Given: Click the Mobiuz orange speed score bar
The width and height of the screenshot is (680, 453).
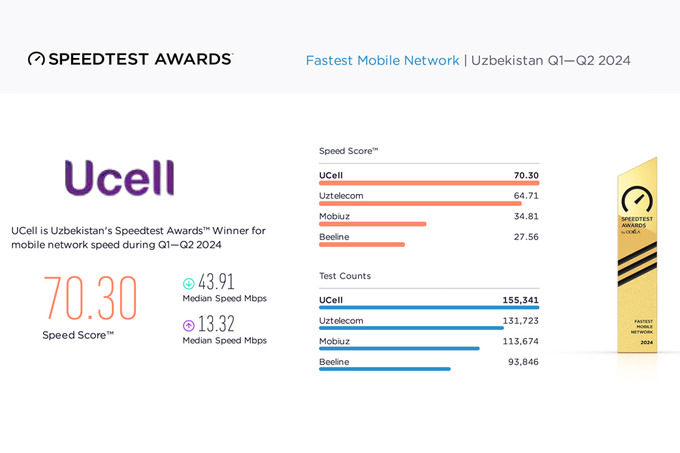Looking at the screenshot, I should [373, 224].
